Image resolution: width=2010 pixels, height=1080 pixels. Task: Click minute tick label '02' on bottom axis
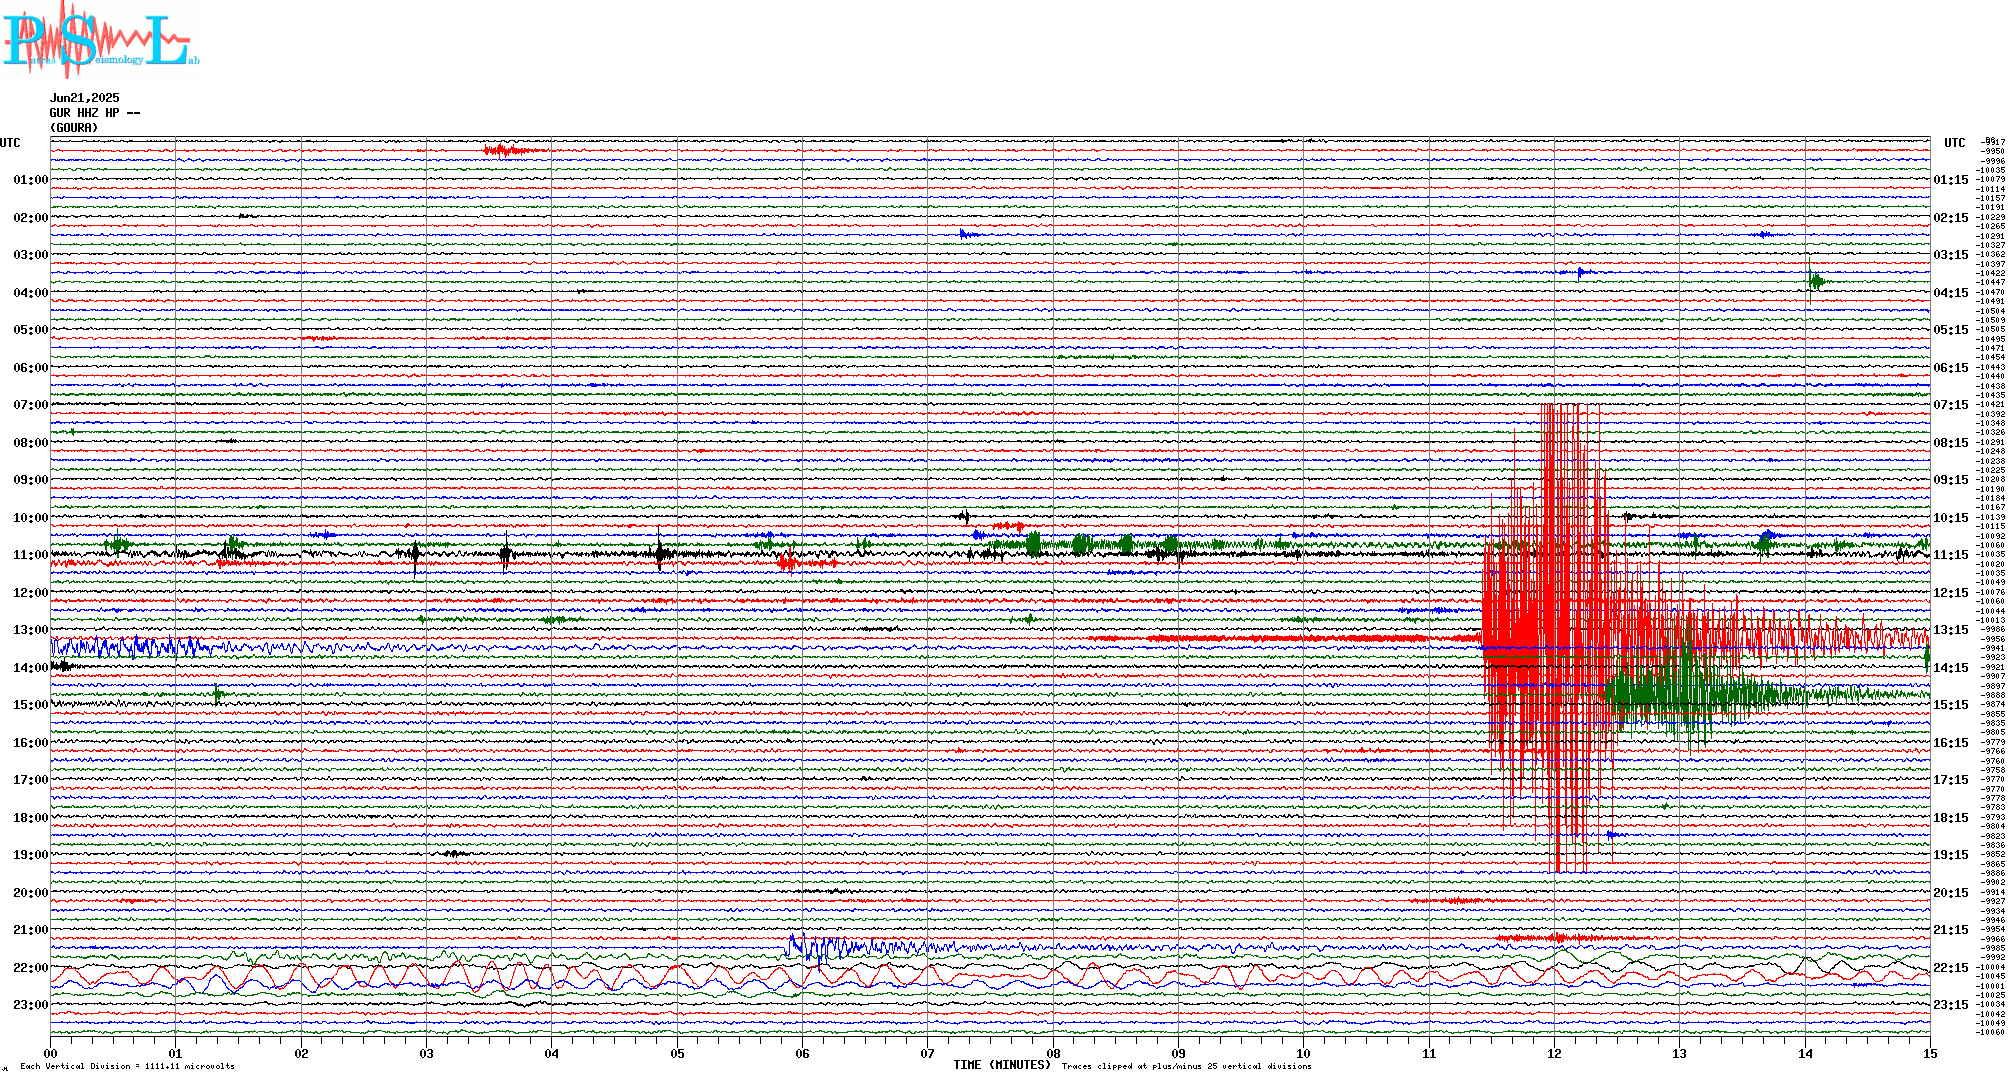coord(301,1053)
